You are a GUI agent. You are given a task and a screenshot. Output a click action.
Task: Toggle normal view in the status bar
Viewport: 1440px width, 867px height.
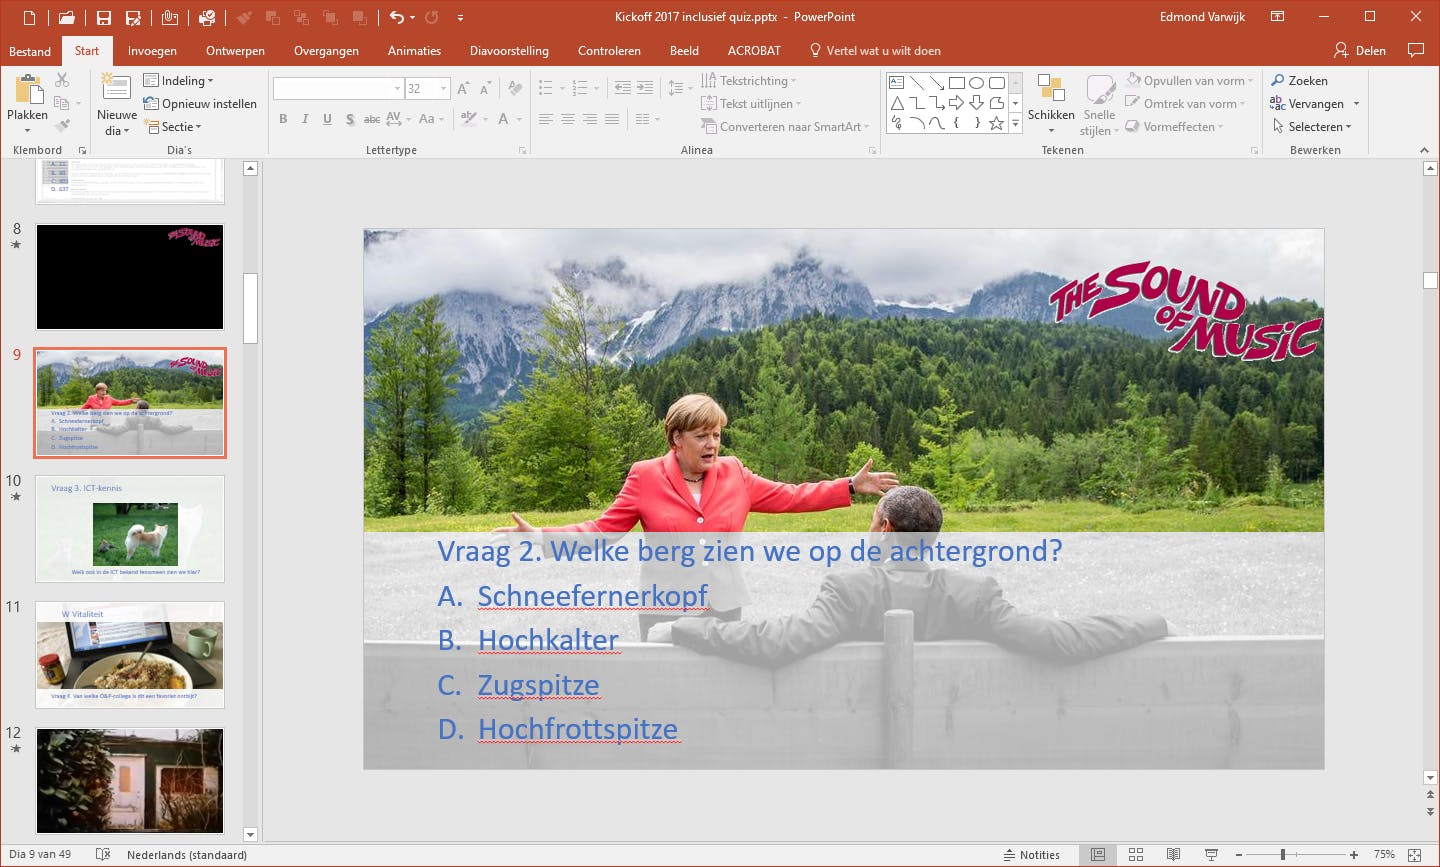point(1098,855)
